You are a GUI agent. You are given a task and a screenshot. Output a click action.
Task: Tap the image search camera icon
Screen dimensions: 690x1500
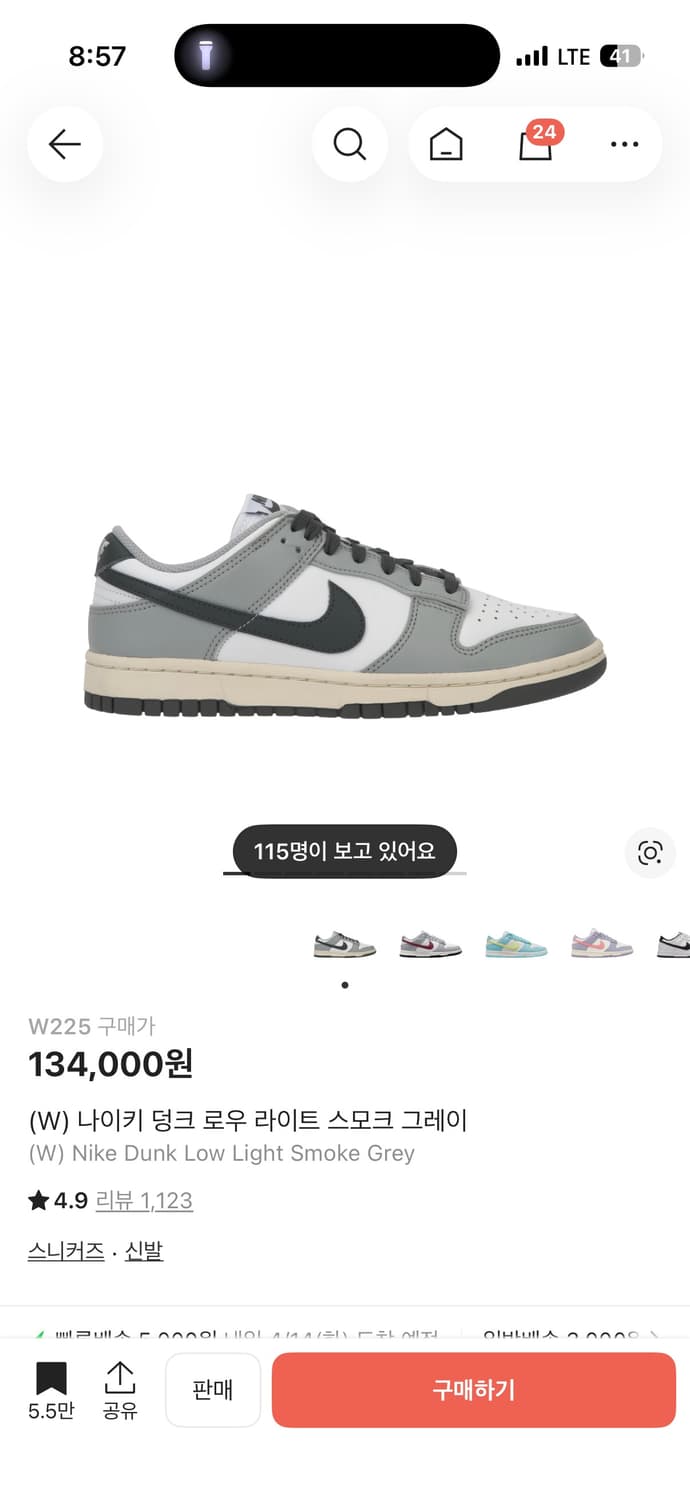point(650,853)
